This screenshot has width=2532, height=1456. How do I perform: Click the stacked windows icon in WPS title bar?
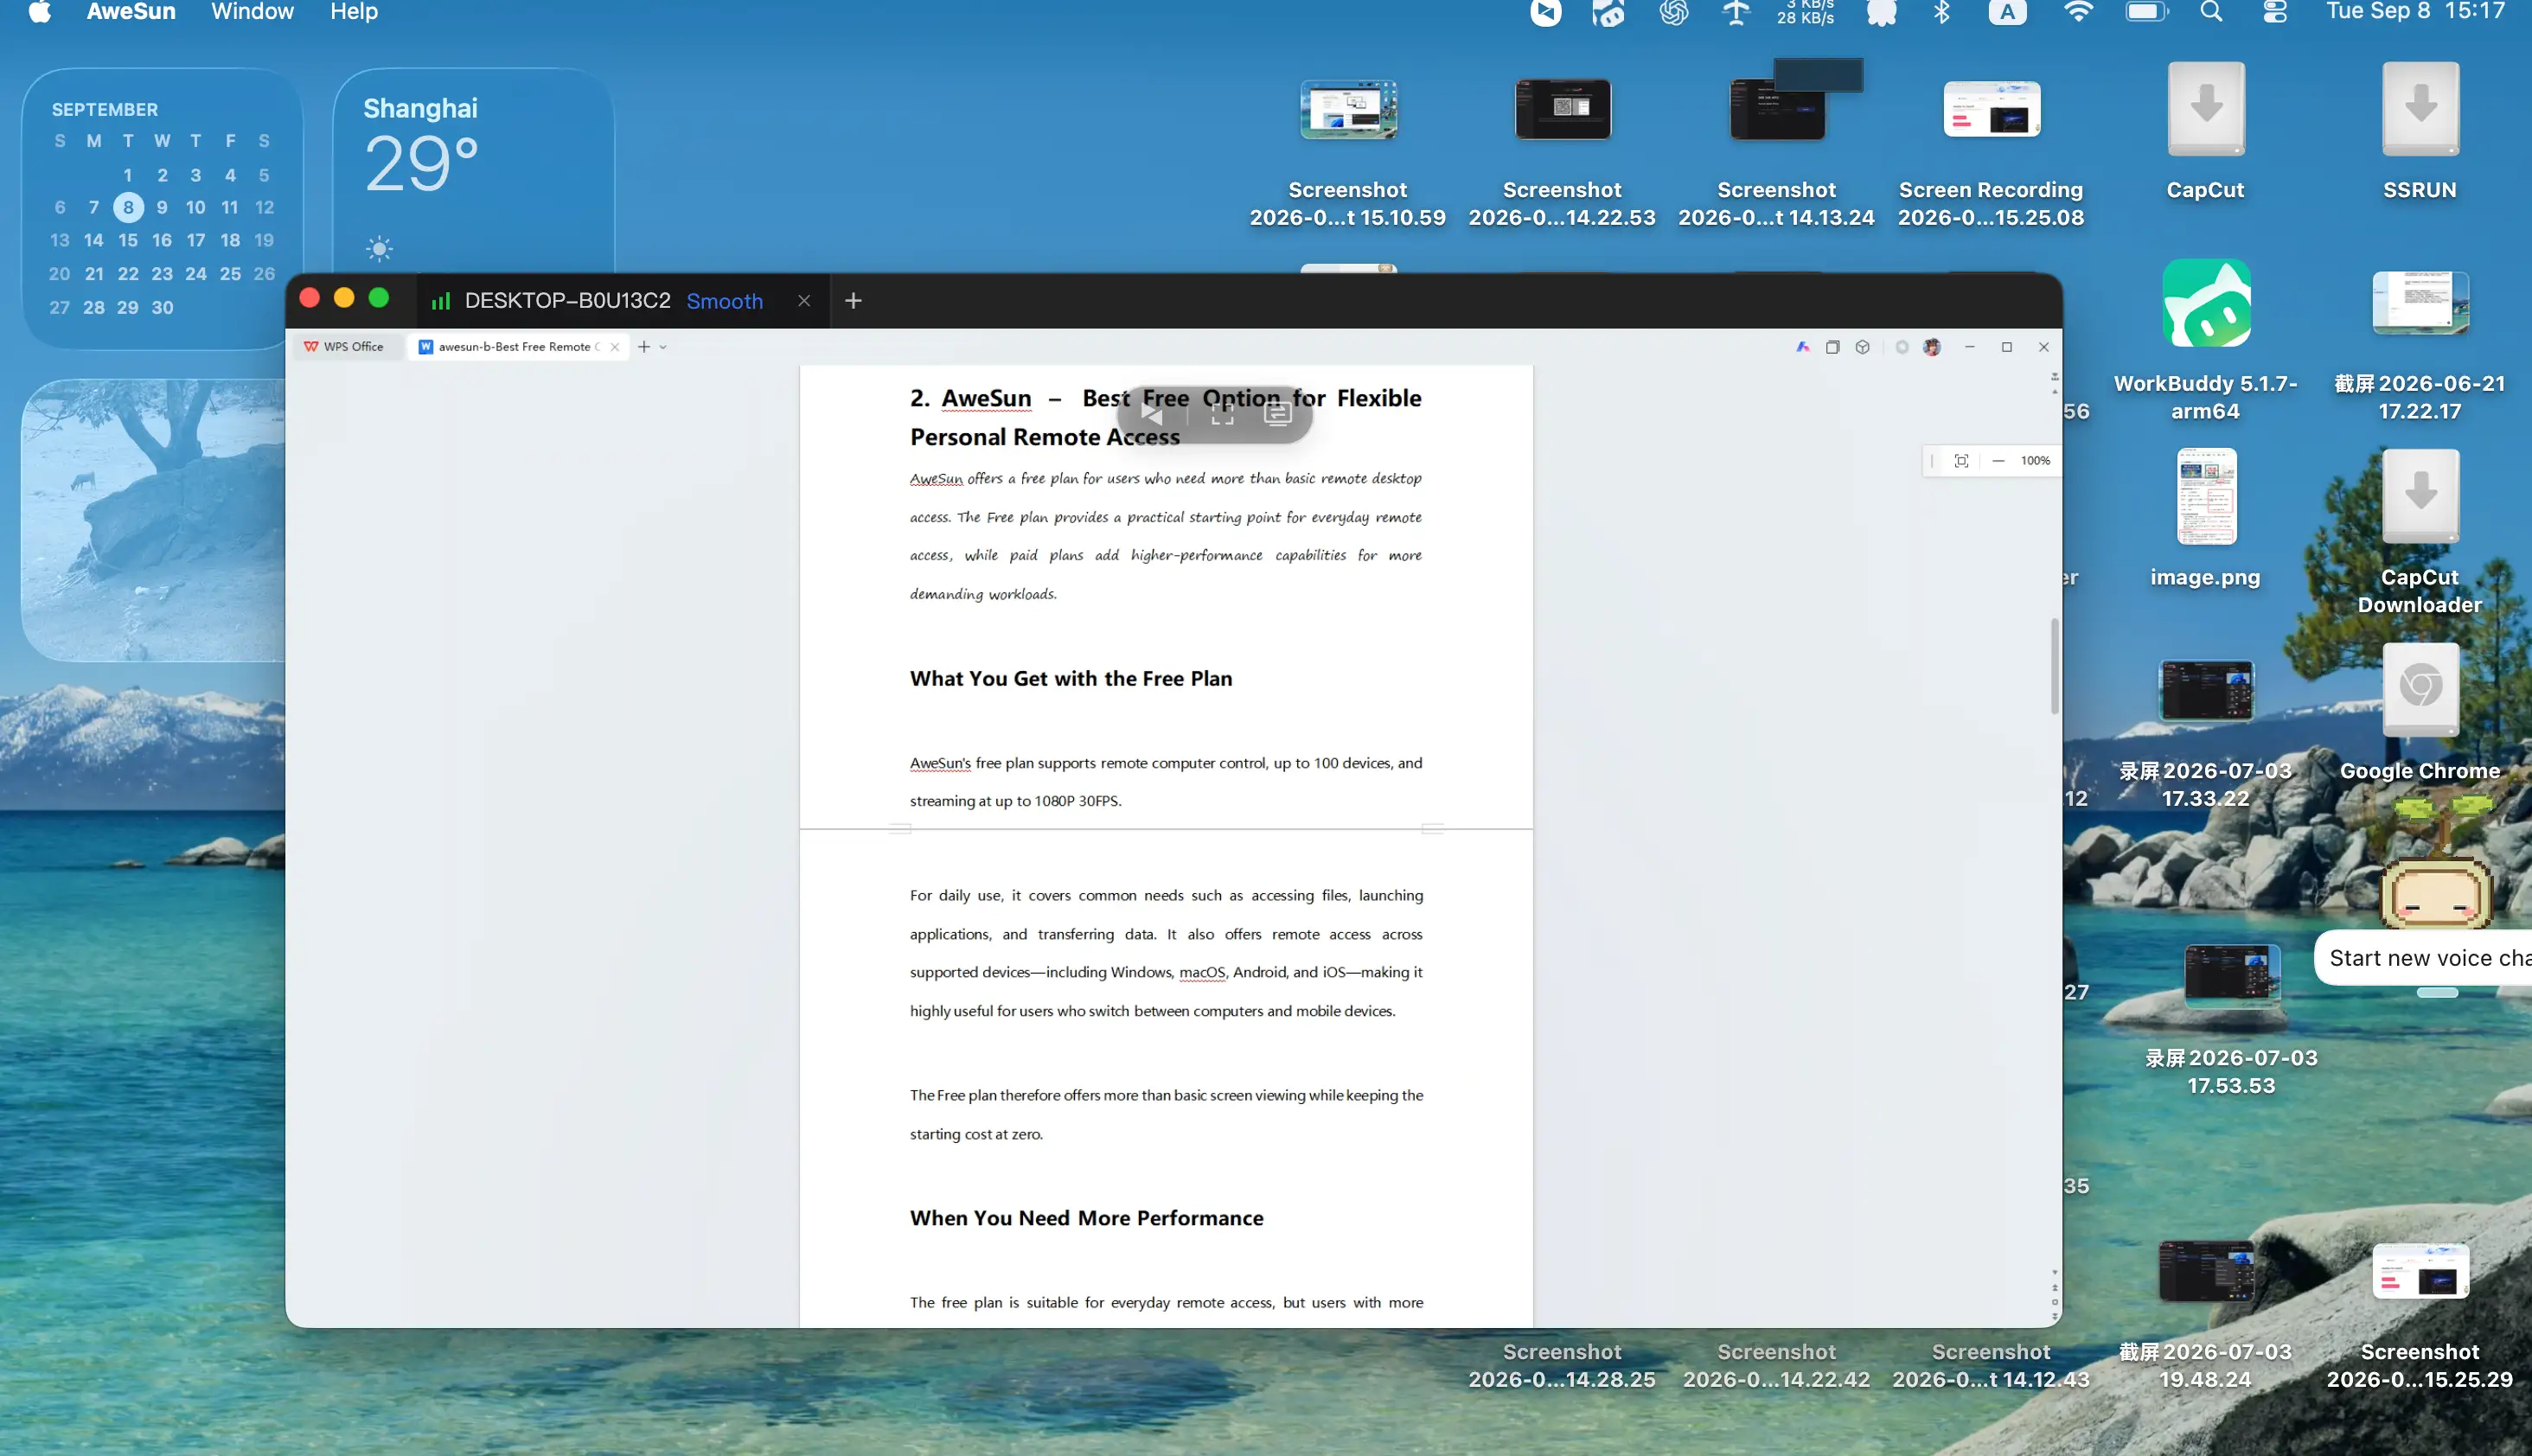pos(1832,347)
